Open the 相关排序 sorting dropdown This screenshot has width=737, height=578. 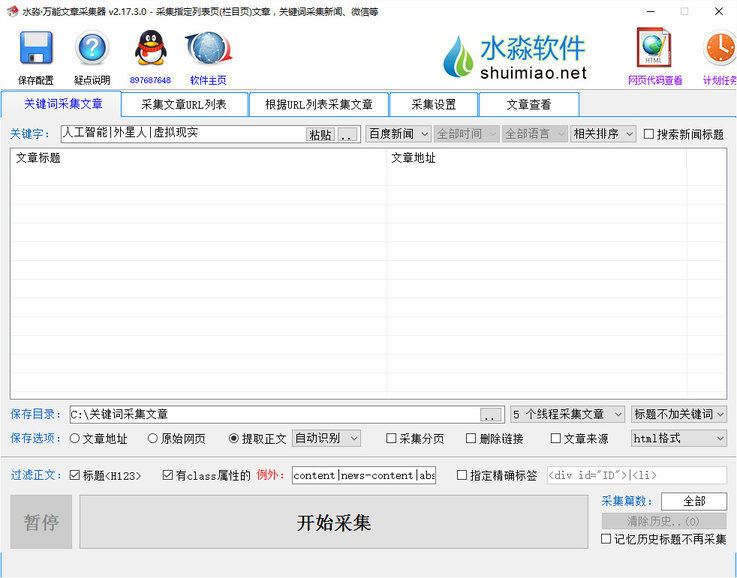[x=603, y=134]
